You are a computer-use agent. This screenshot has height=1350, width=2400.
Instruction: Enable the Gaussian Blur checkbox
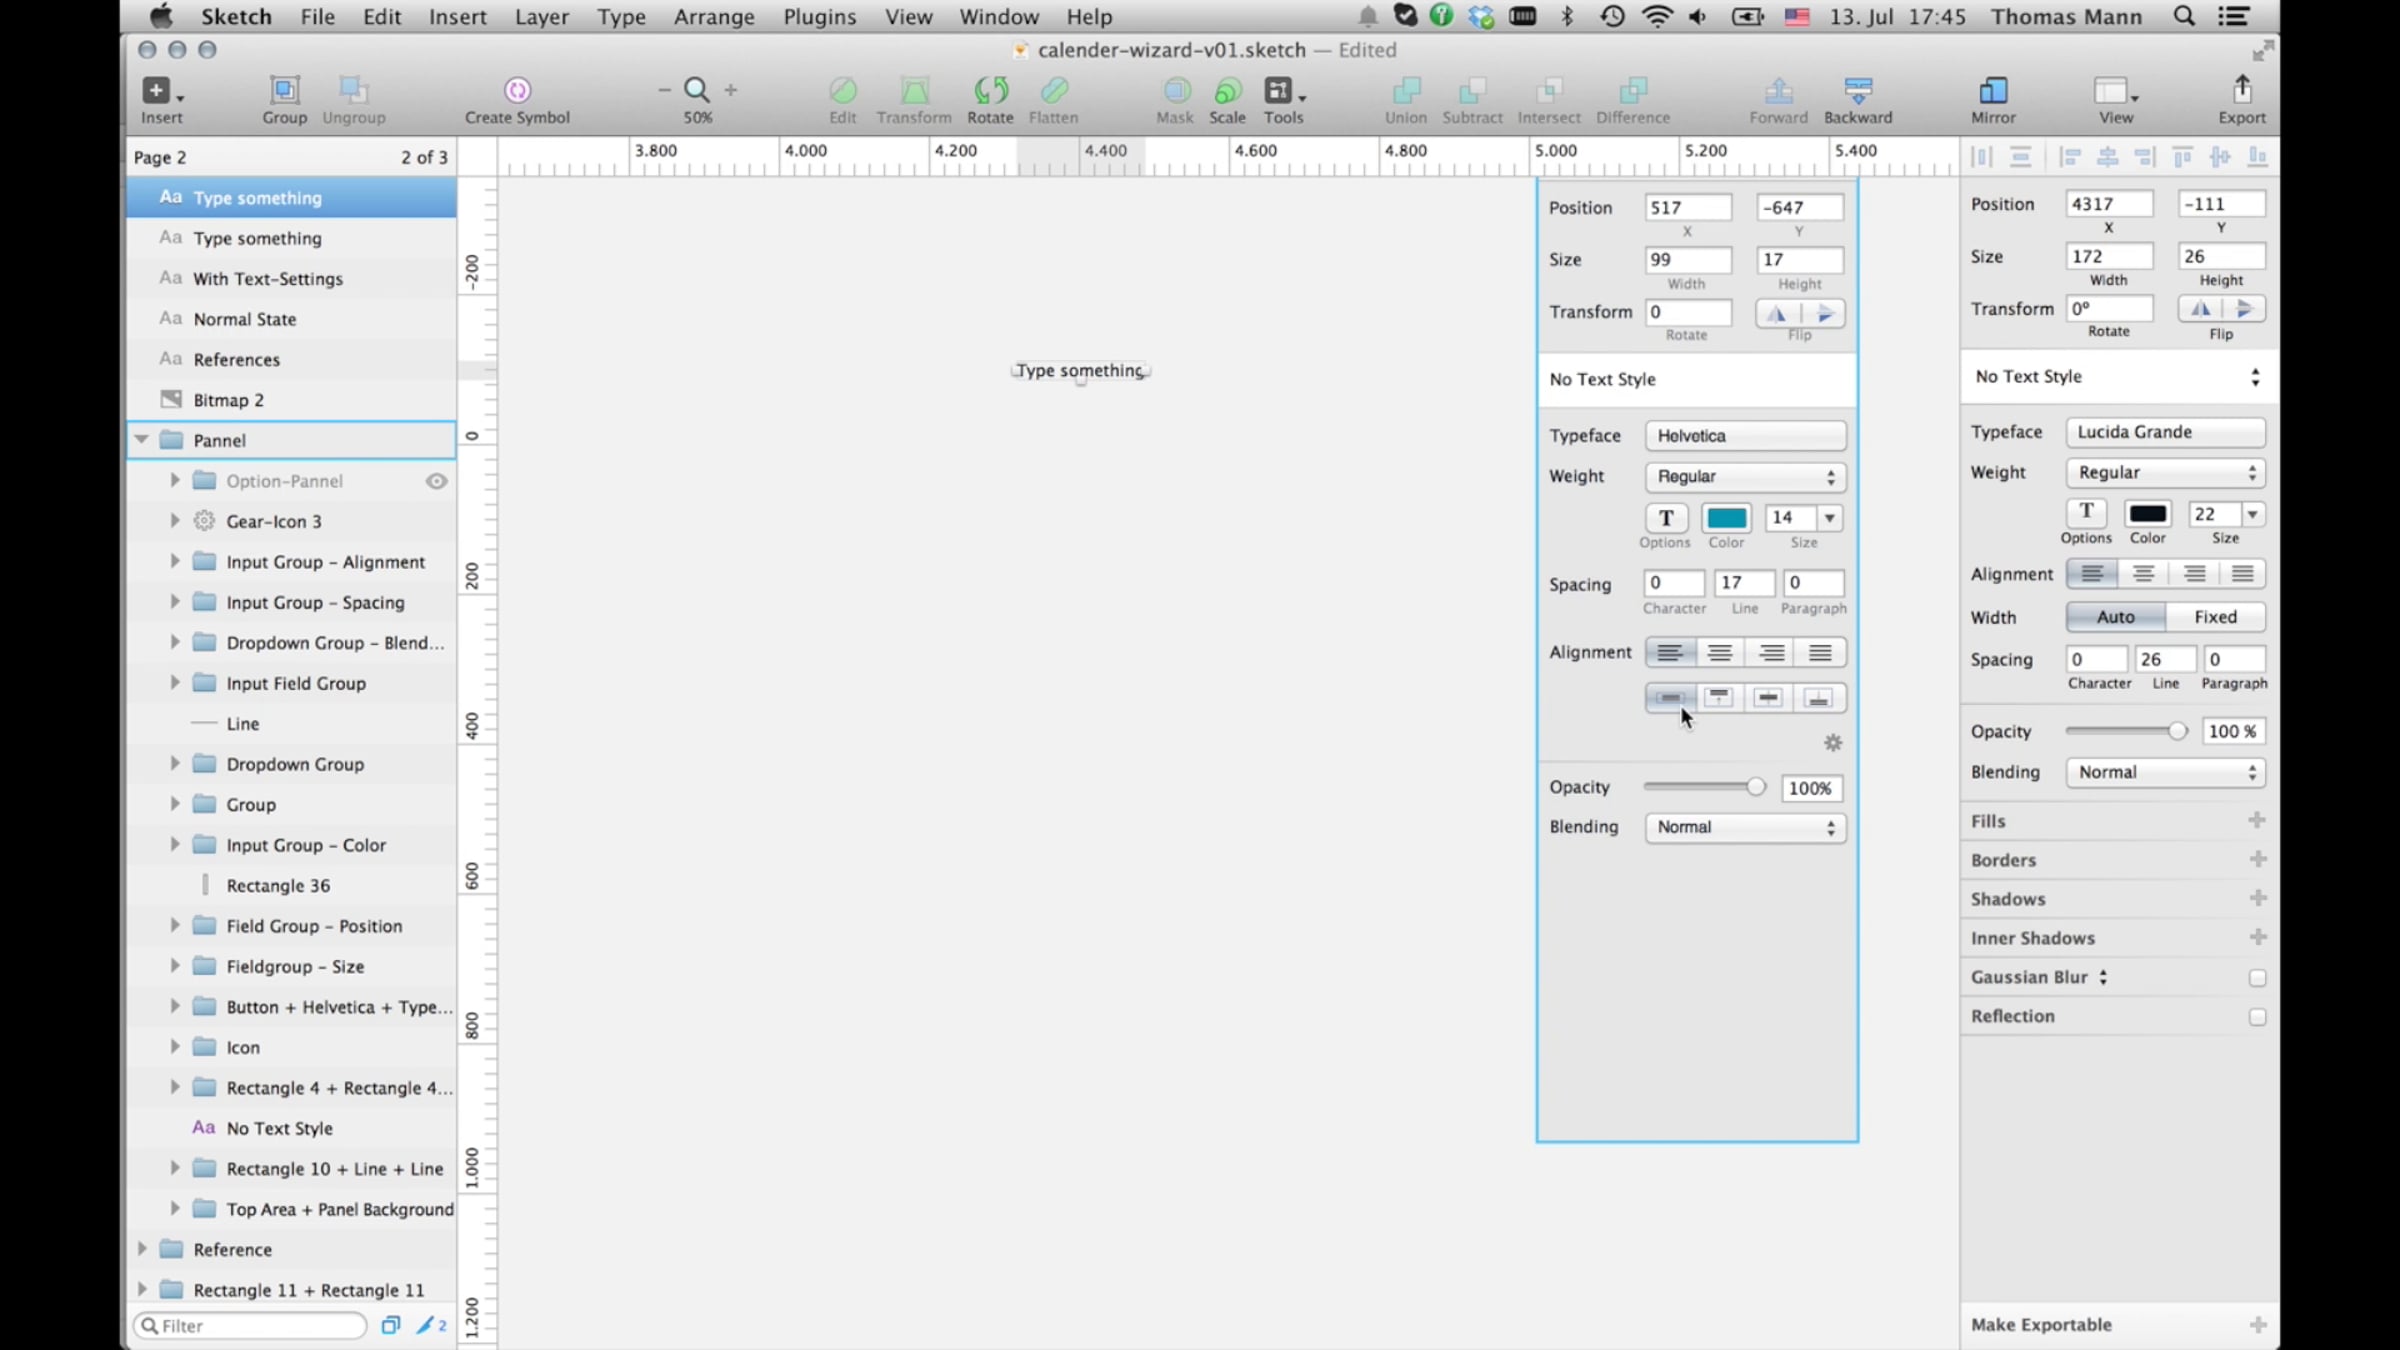2257,978
